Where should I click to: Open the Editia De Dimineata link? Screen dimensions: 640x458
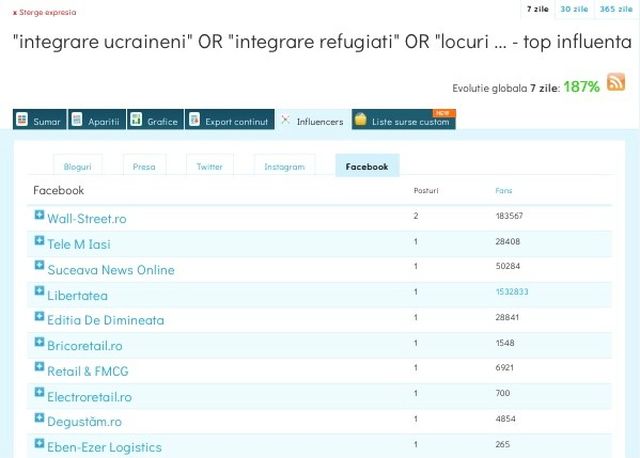[106, 320]
